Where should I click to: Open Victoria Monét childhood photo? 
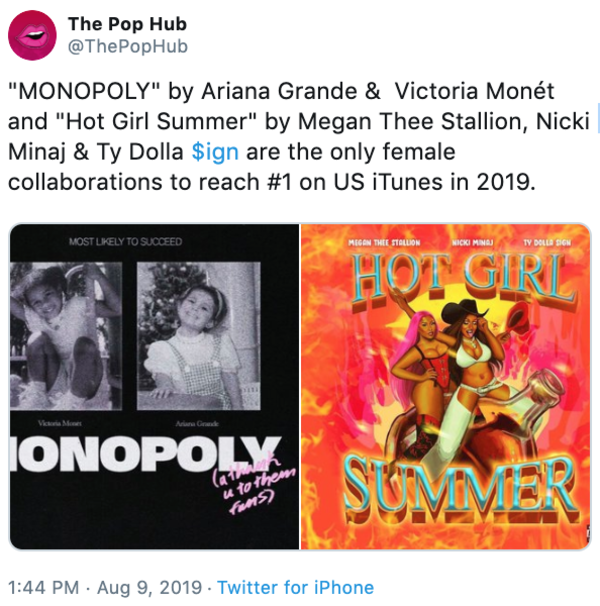pyautogui.click(x=66, y=335)
